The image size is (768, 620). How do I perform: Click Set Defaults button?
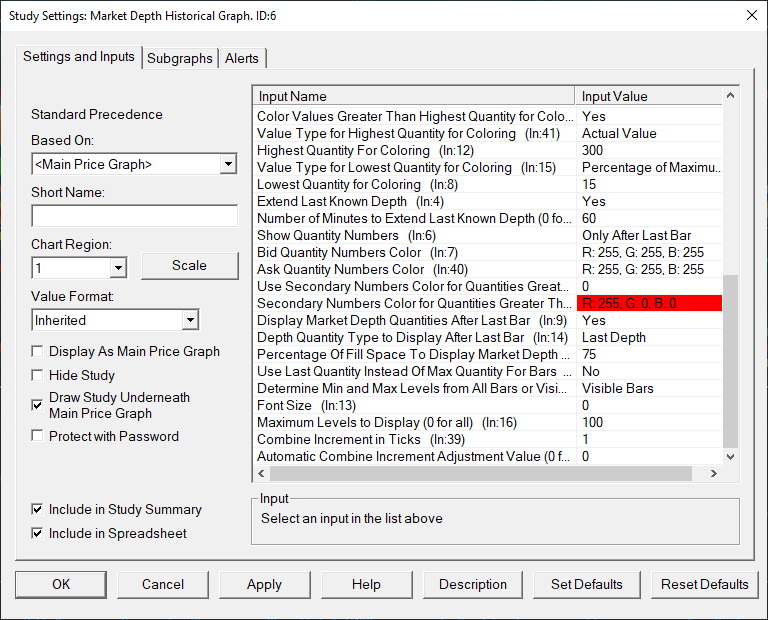point(586,584)
